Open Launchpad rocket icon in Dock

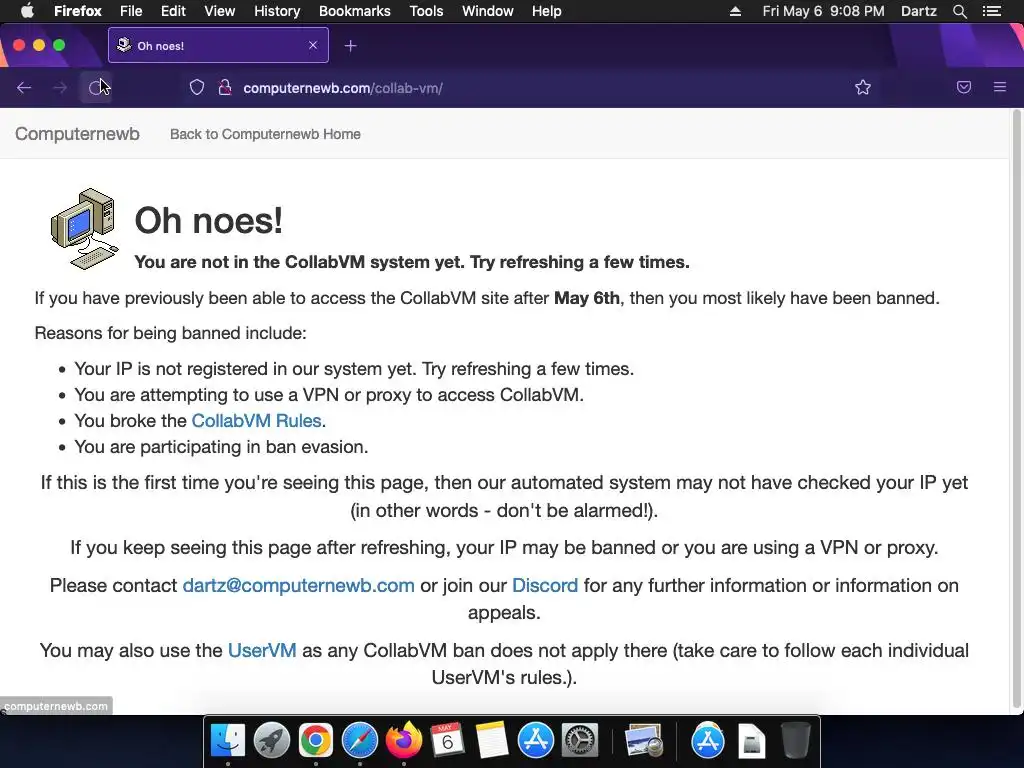(272, 741)
